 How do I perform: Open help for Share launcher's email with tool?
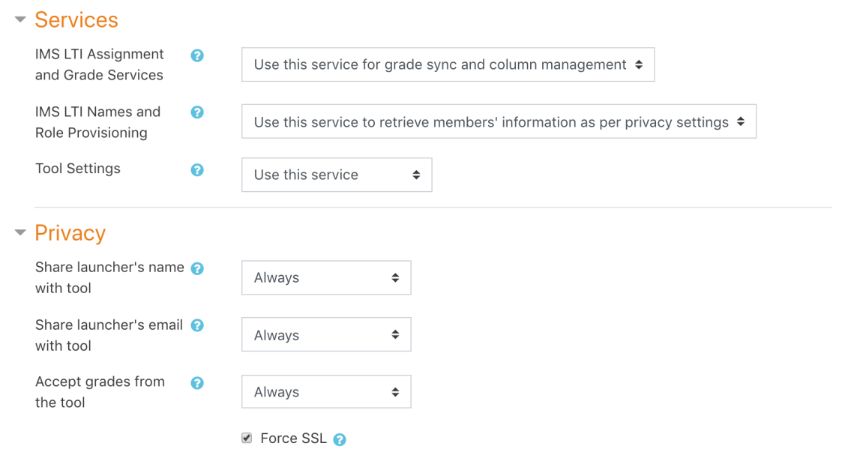(x=197, y=326)
